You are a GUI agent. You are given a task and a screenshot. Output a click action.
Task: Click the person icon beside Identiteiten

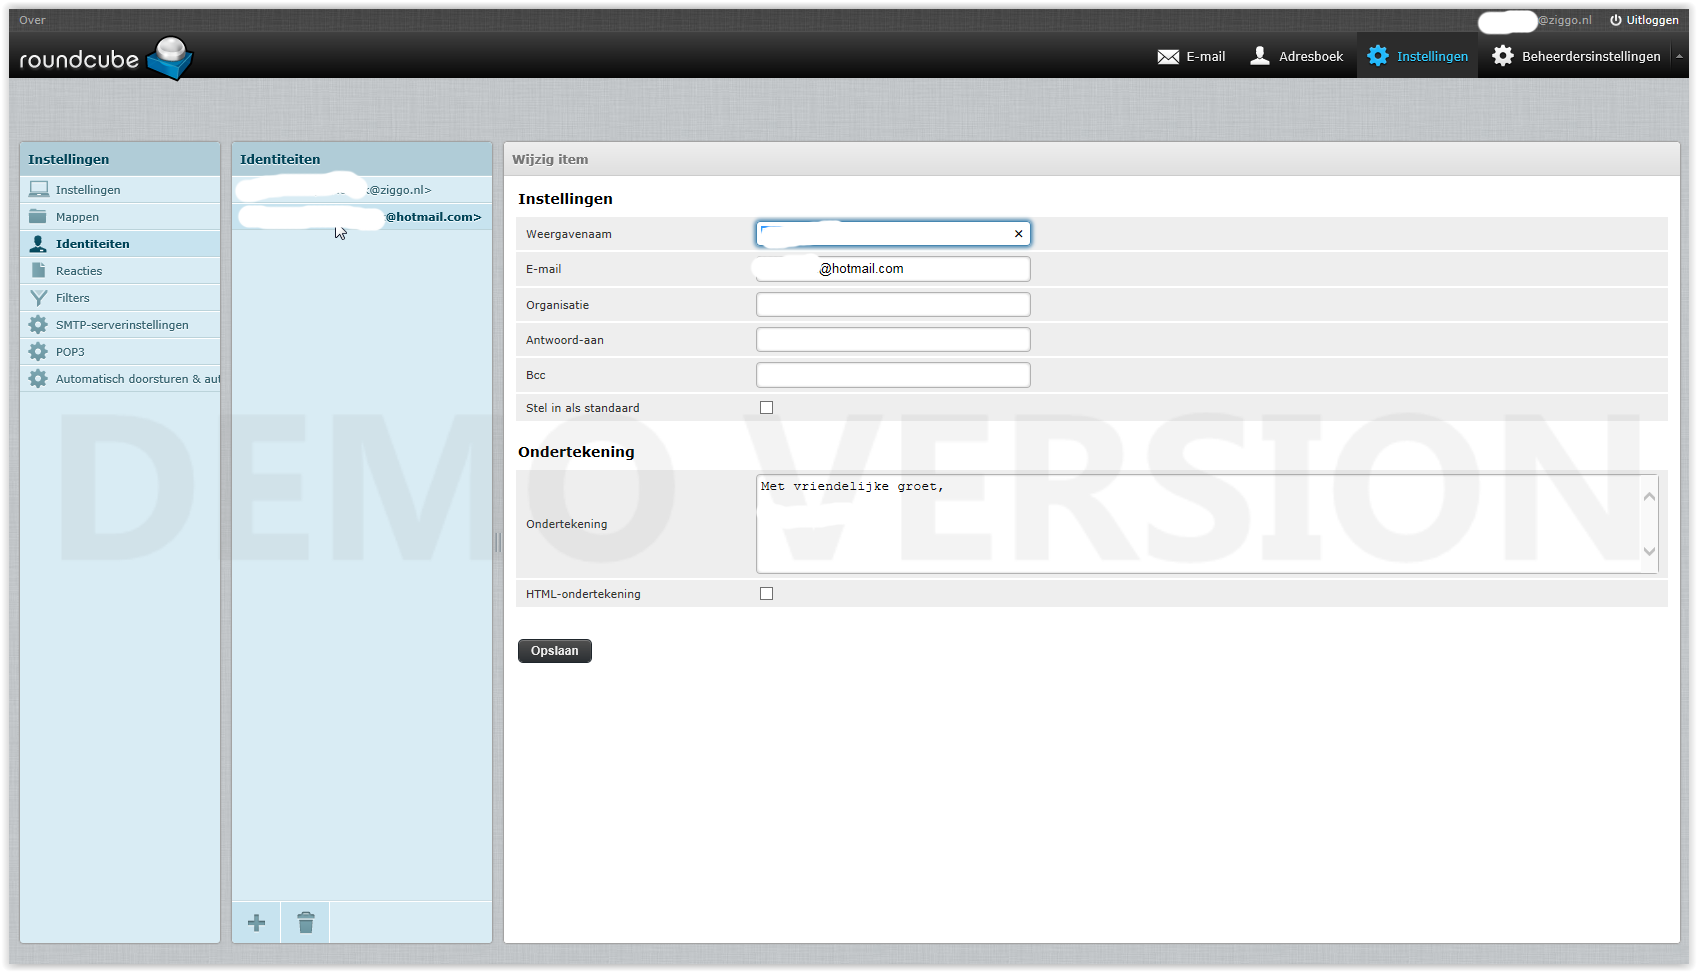click(38, 243)
